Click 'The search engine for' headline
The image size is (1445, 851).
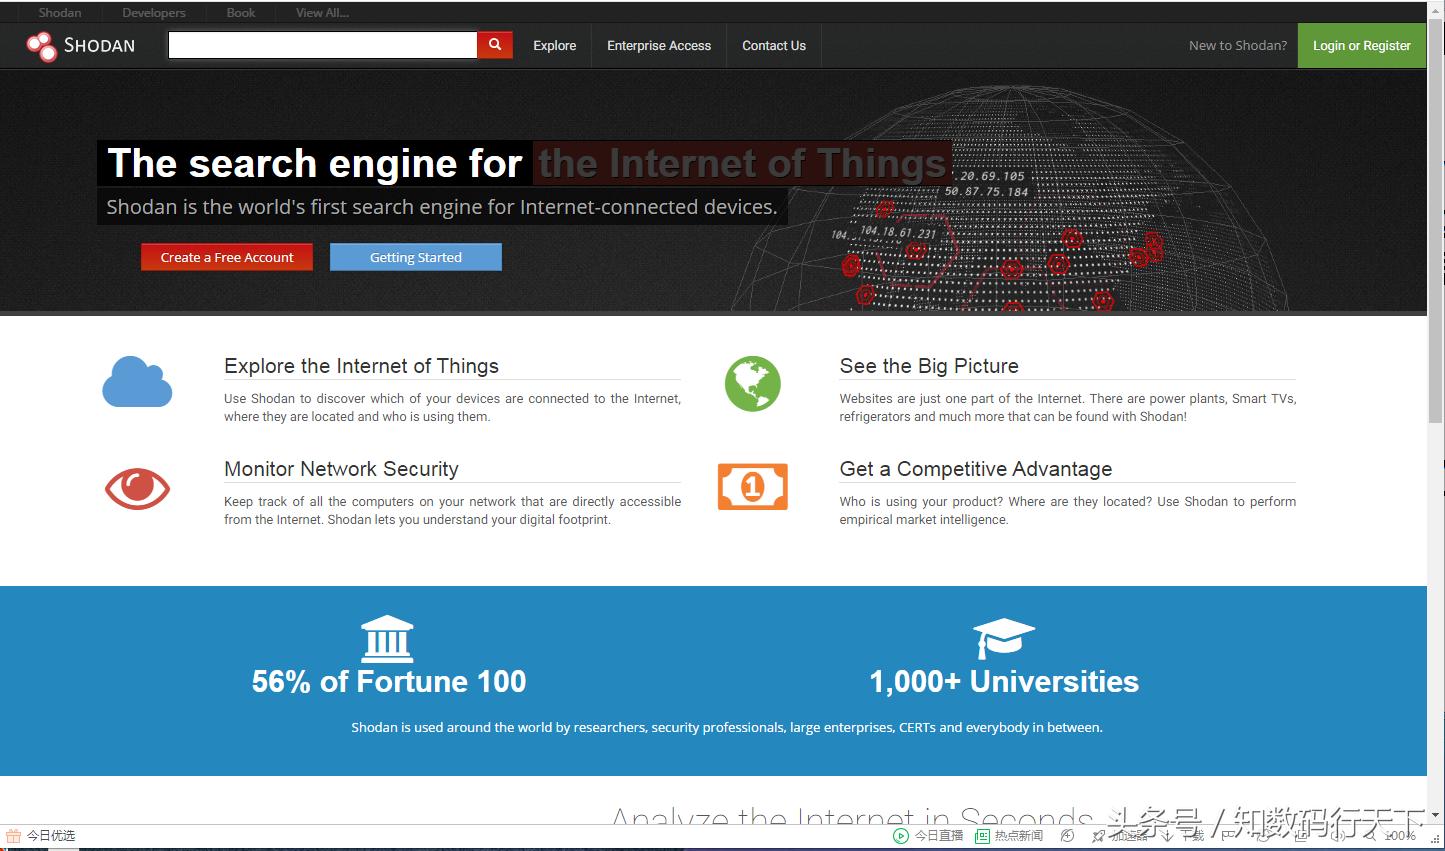point(315,163)
